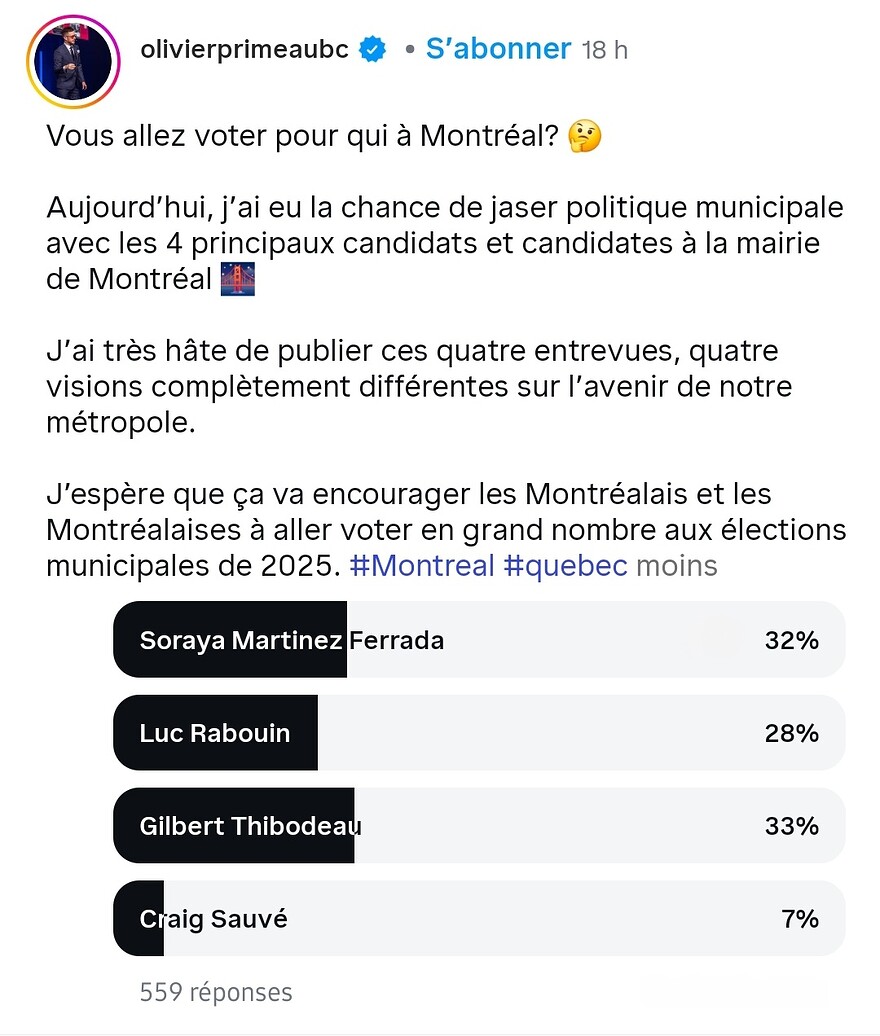Click the 28% poll result
This screenshot has width=880, height=1036.
(791, 733)
